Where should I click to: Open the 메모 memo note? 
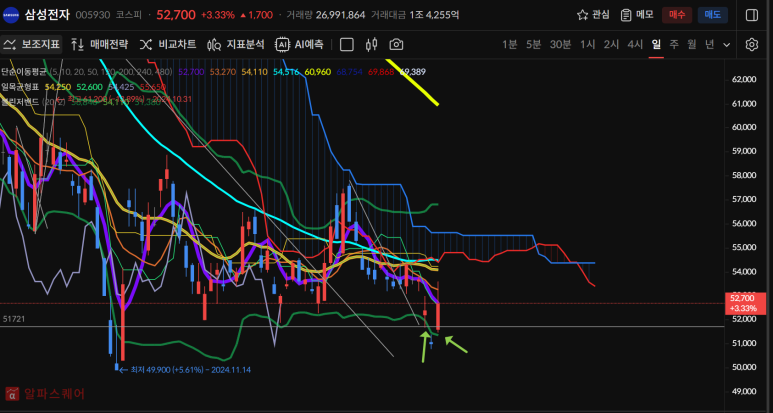click(637, 15)
